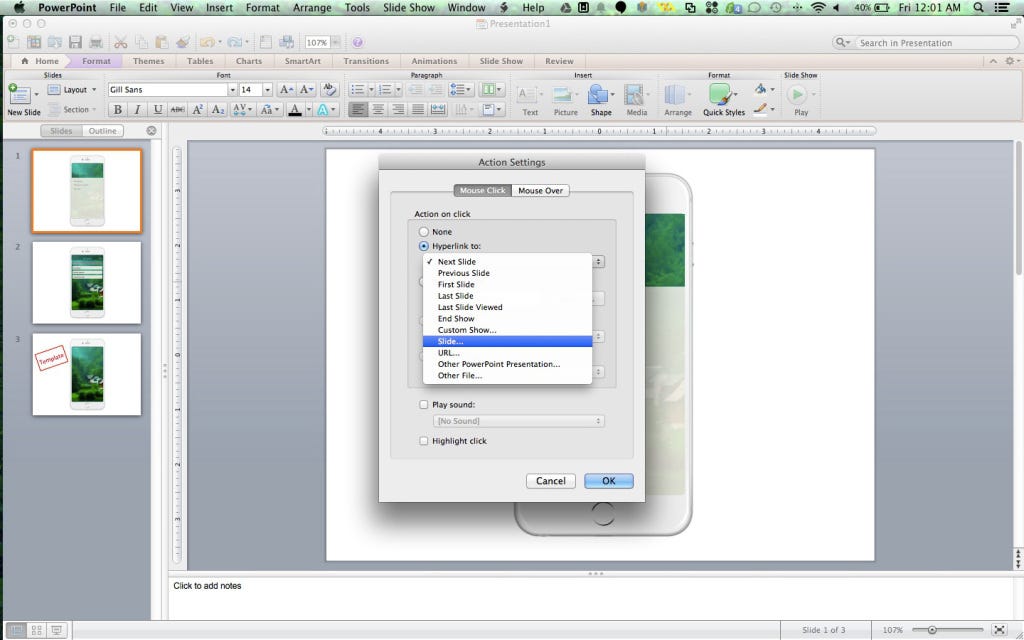Screen dimensions: 1024x640
Task: Click the Cut scissors icon
Action: [x=121, y=42]
